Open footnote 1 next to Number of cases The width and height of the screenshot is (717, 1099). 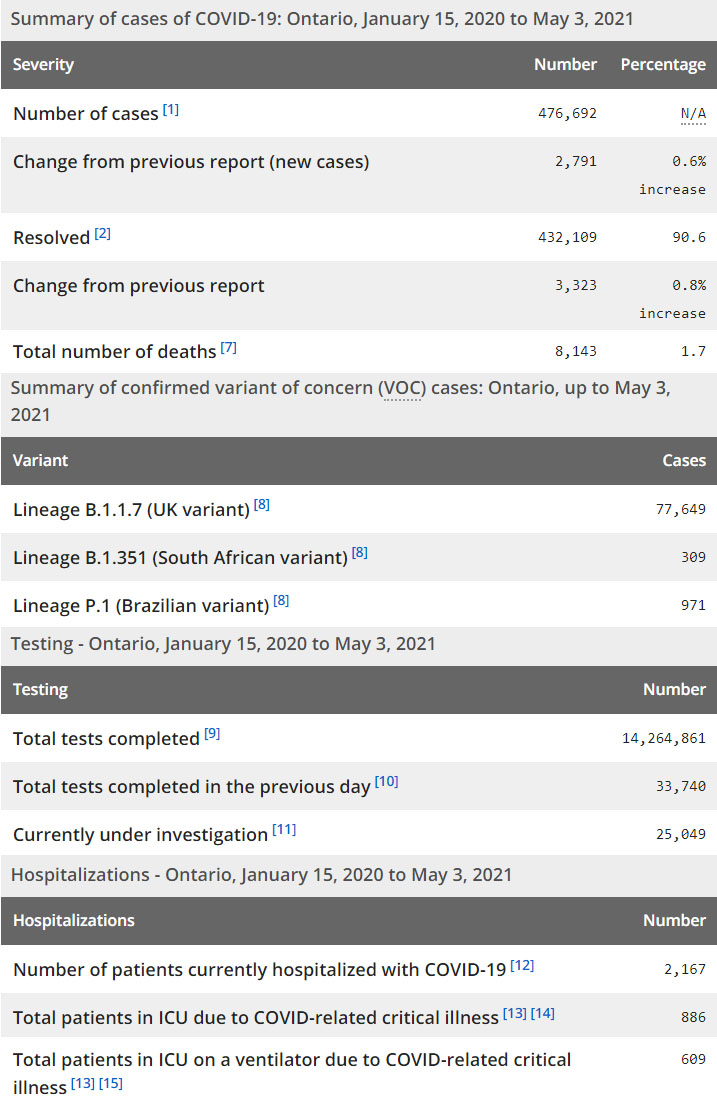click(171, 110)
